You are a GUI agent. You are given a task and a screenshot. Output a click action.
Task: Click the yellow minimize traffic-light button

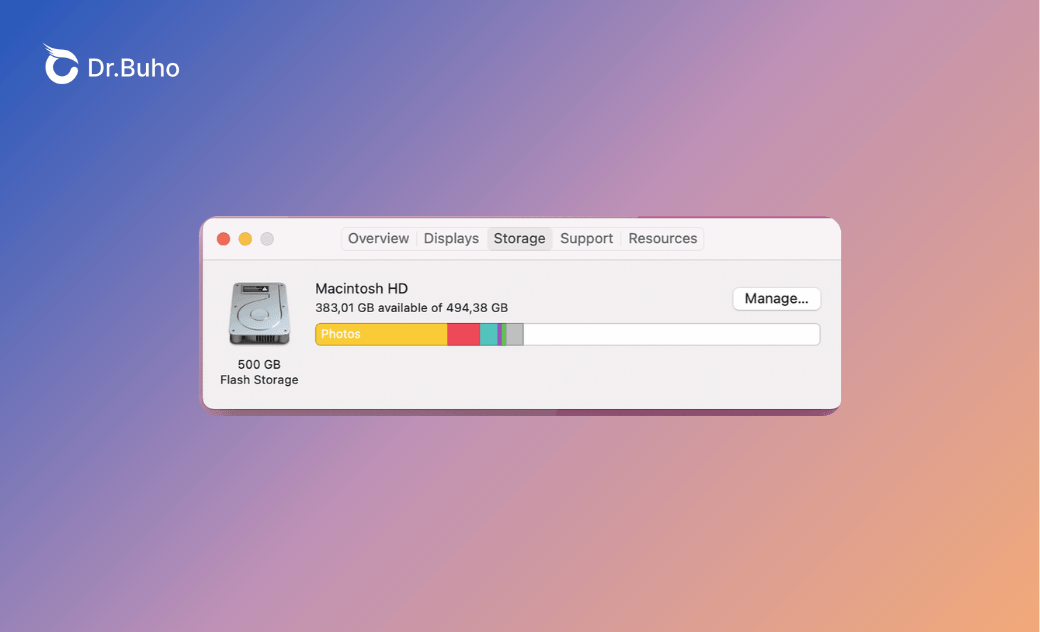244,239
